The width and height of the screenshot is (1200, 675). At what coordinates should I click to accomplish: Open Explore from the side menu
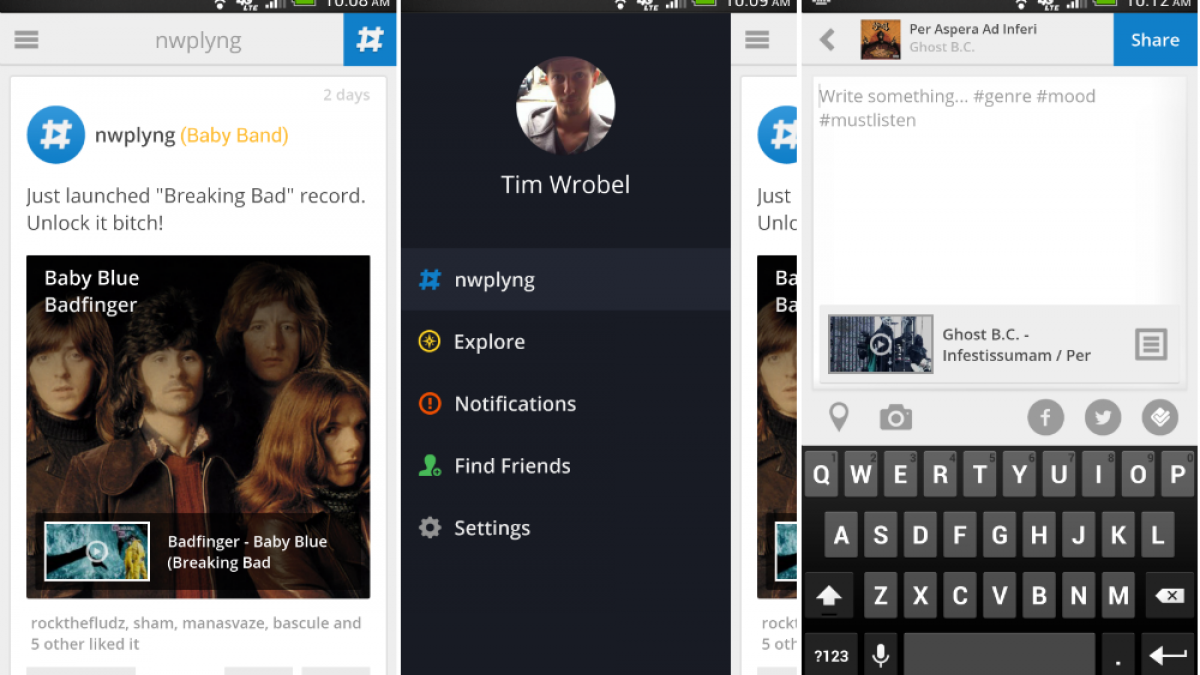[566, 342]
